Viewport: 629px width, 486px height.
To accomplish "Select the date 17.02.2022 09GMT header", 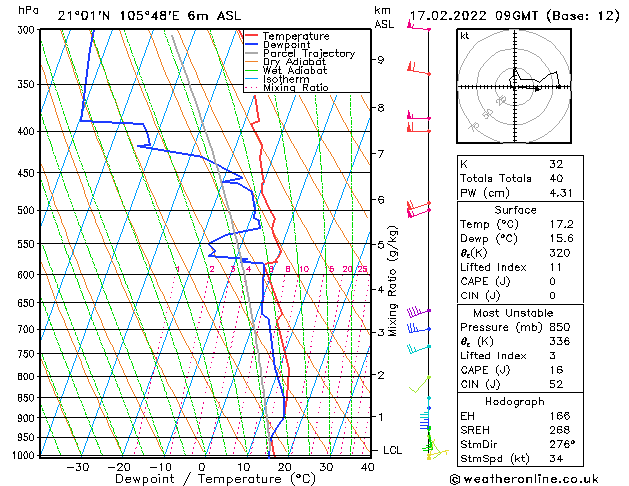I will [x=474, y=16].
